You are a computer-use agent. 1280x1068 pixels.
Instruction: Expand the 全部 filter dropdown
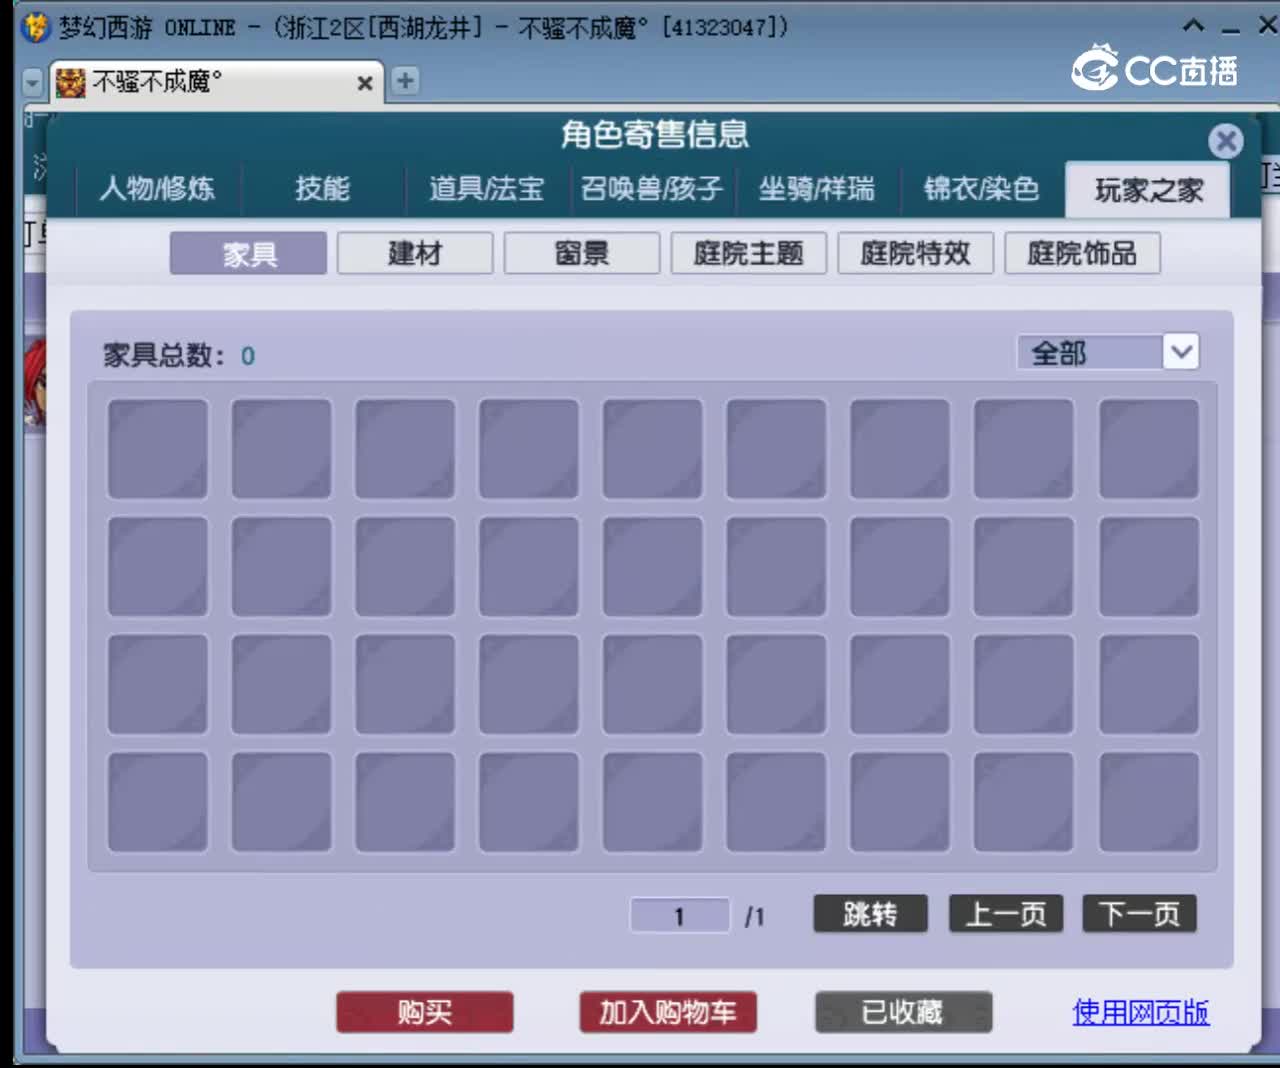(x=1181, y=352)
